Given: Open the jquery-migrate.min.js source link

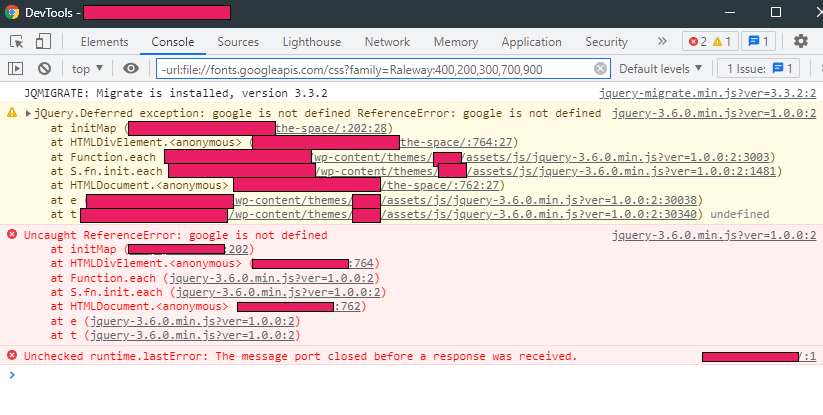Looking at the screenshot, I should (708, 93).
